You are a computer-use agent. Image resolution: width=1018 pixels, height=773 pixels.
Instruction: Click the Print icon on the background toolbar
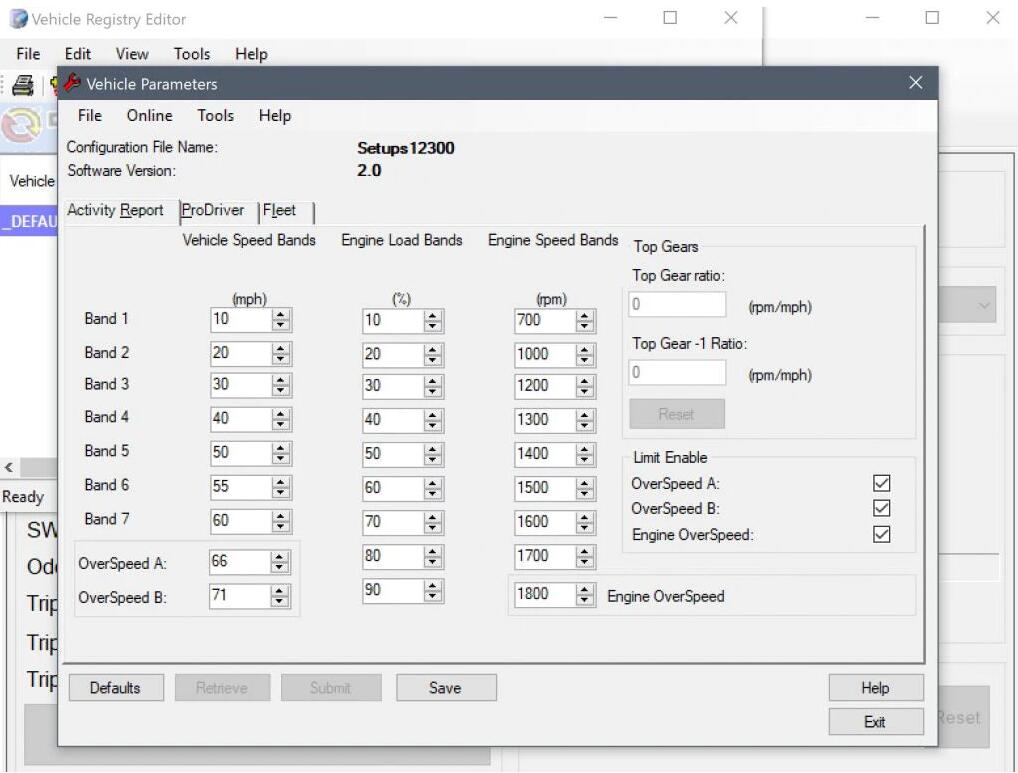[22, 86]
